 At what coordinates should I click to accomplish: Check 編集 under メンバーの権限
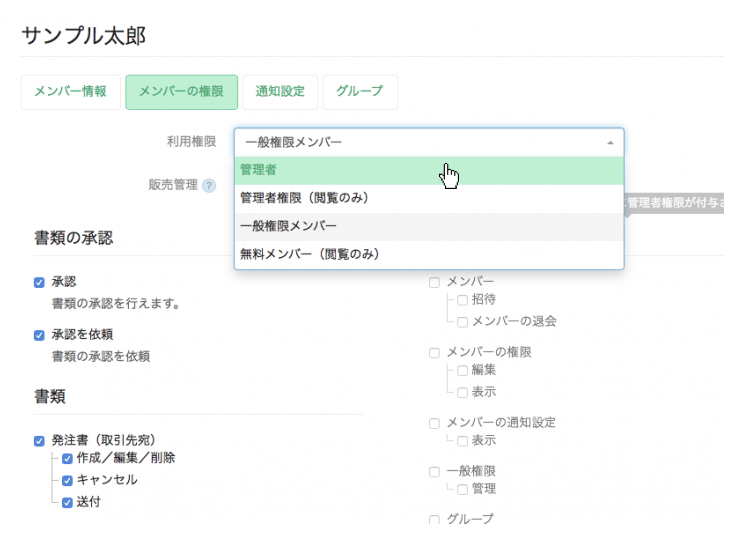tap(462, 371)
